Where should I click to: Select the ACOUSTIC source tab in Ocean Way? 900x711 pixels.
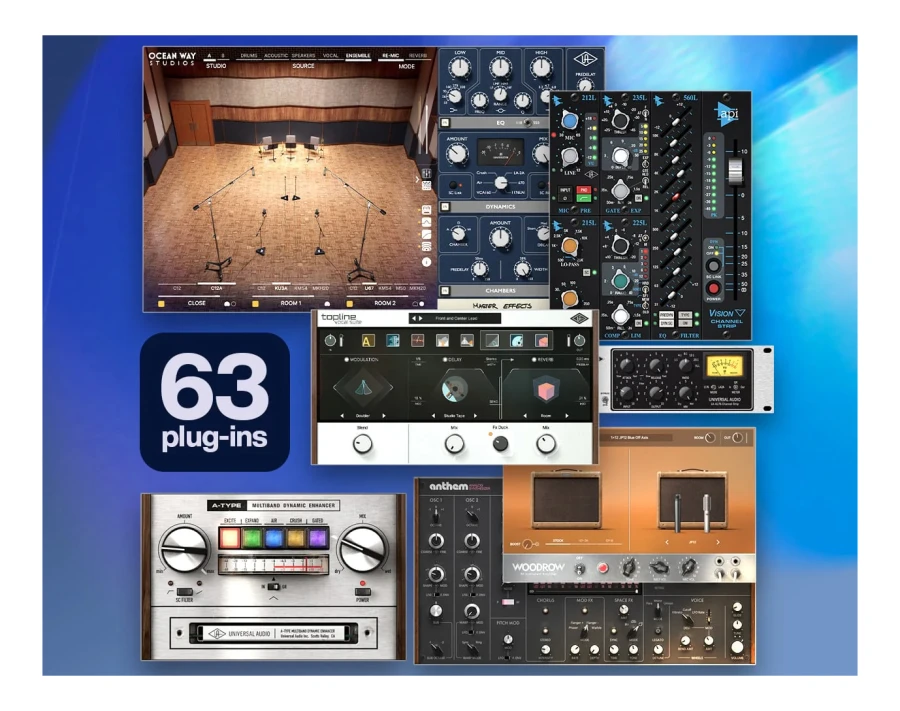click(276, 56)
